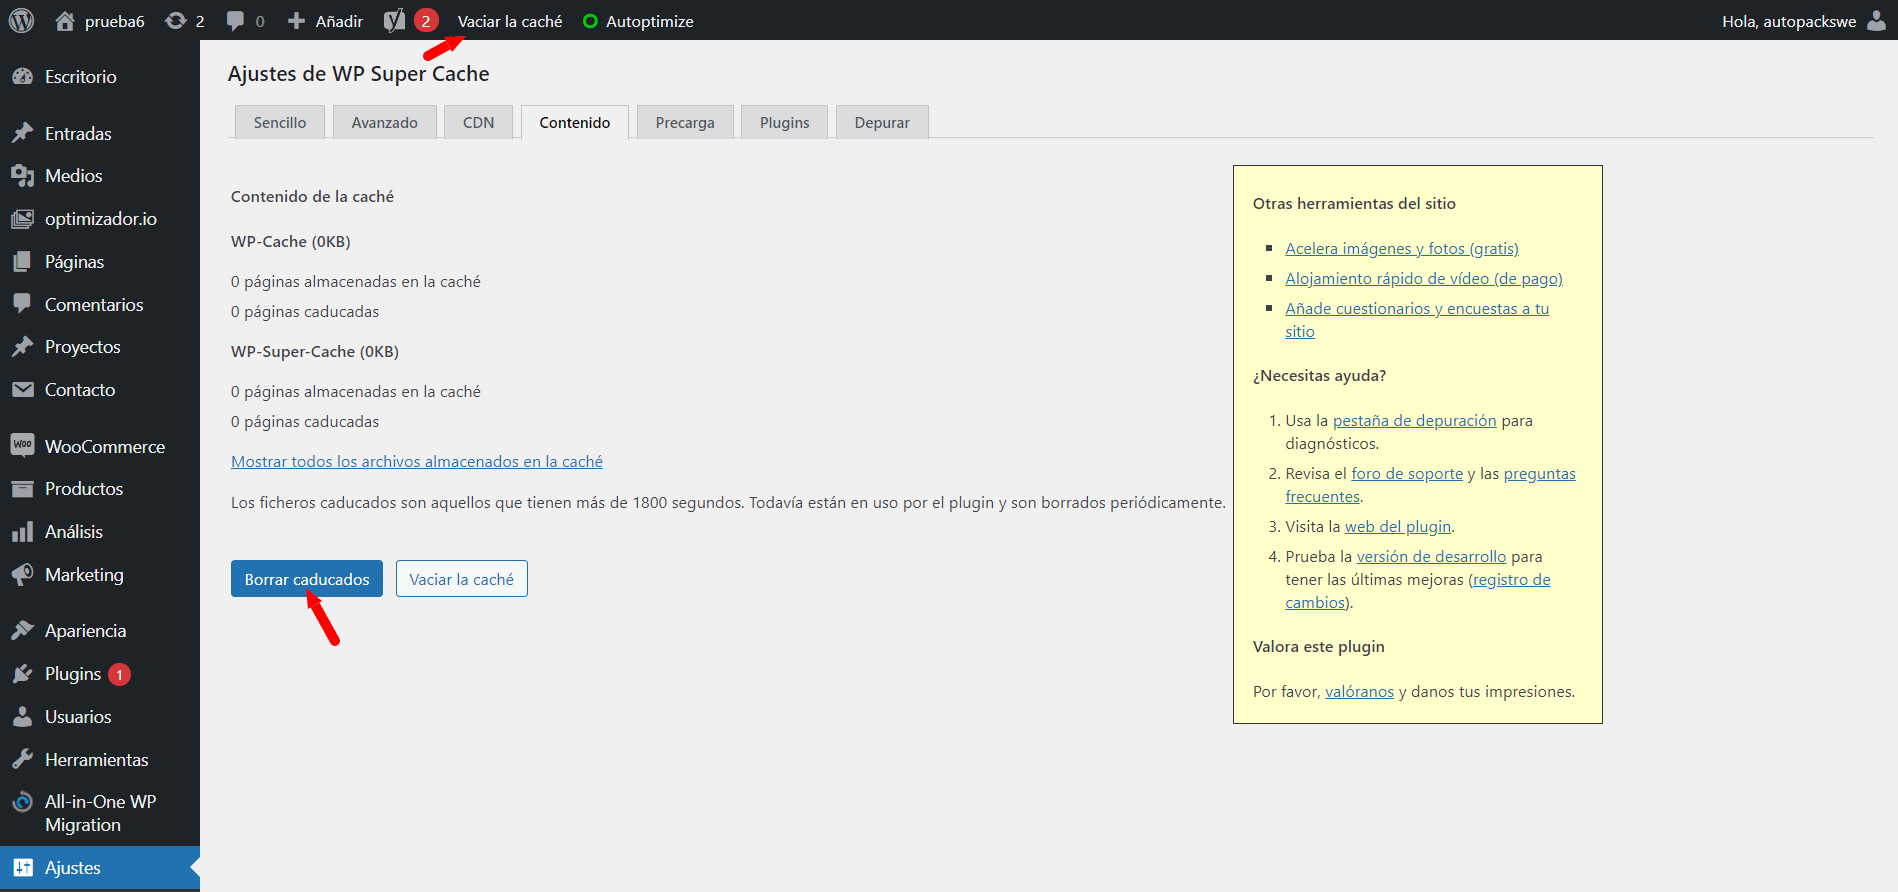Image resolution: width=1898 pixels, height=892 pixels.
Task: Click the Borrar caducados button
Action: coord(307,579)
